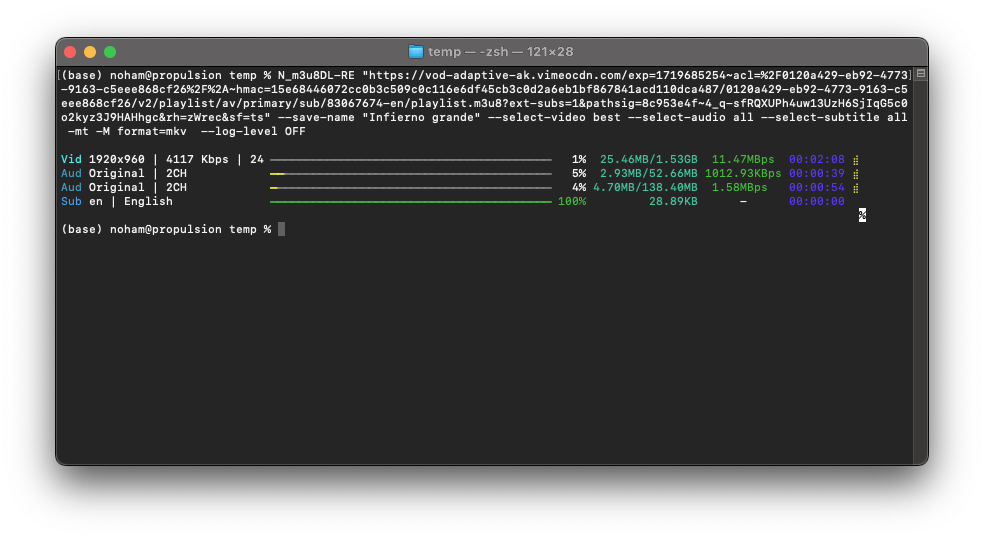
Task: Click the '1%' video percentage
Action: pos(579,159)
